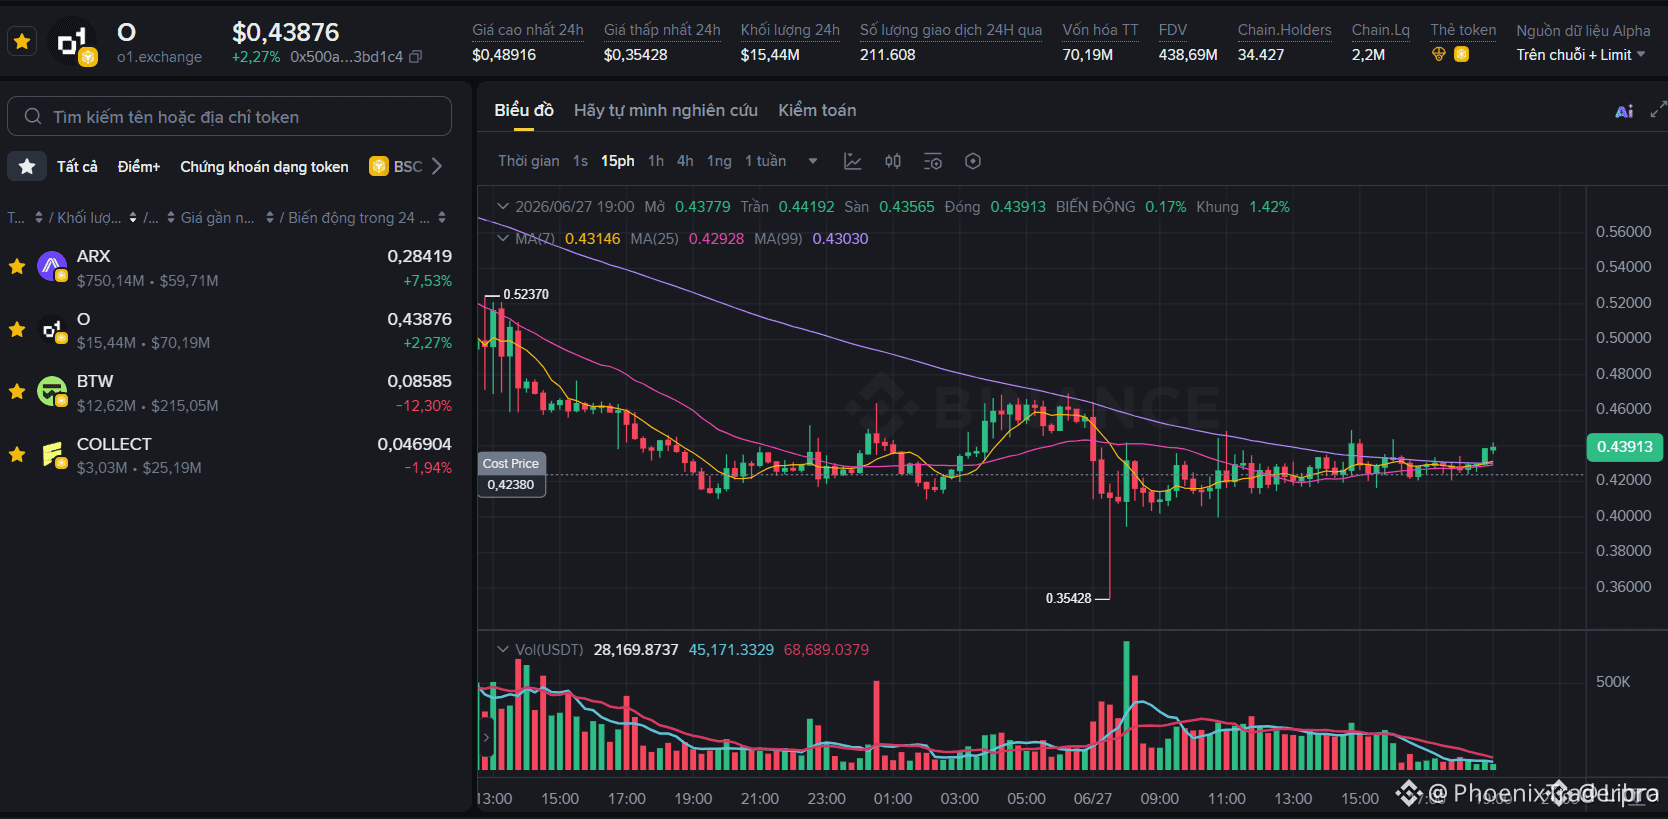Collapse the MA indicator legend chevron
The width and height of the screenshot is (1668, 819).
click(x=503, y=239)
